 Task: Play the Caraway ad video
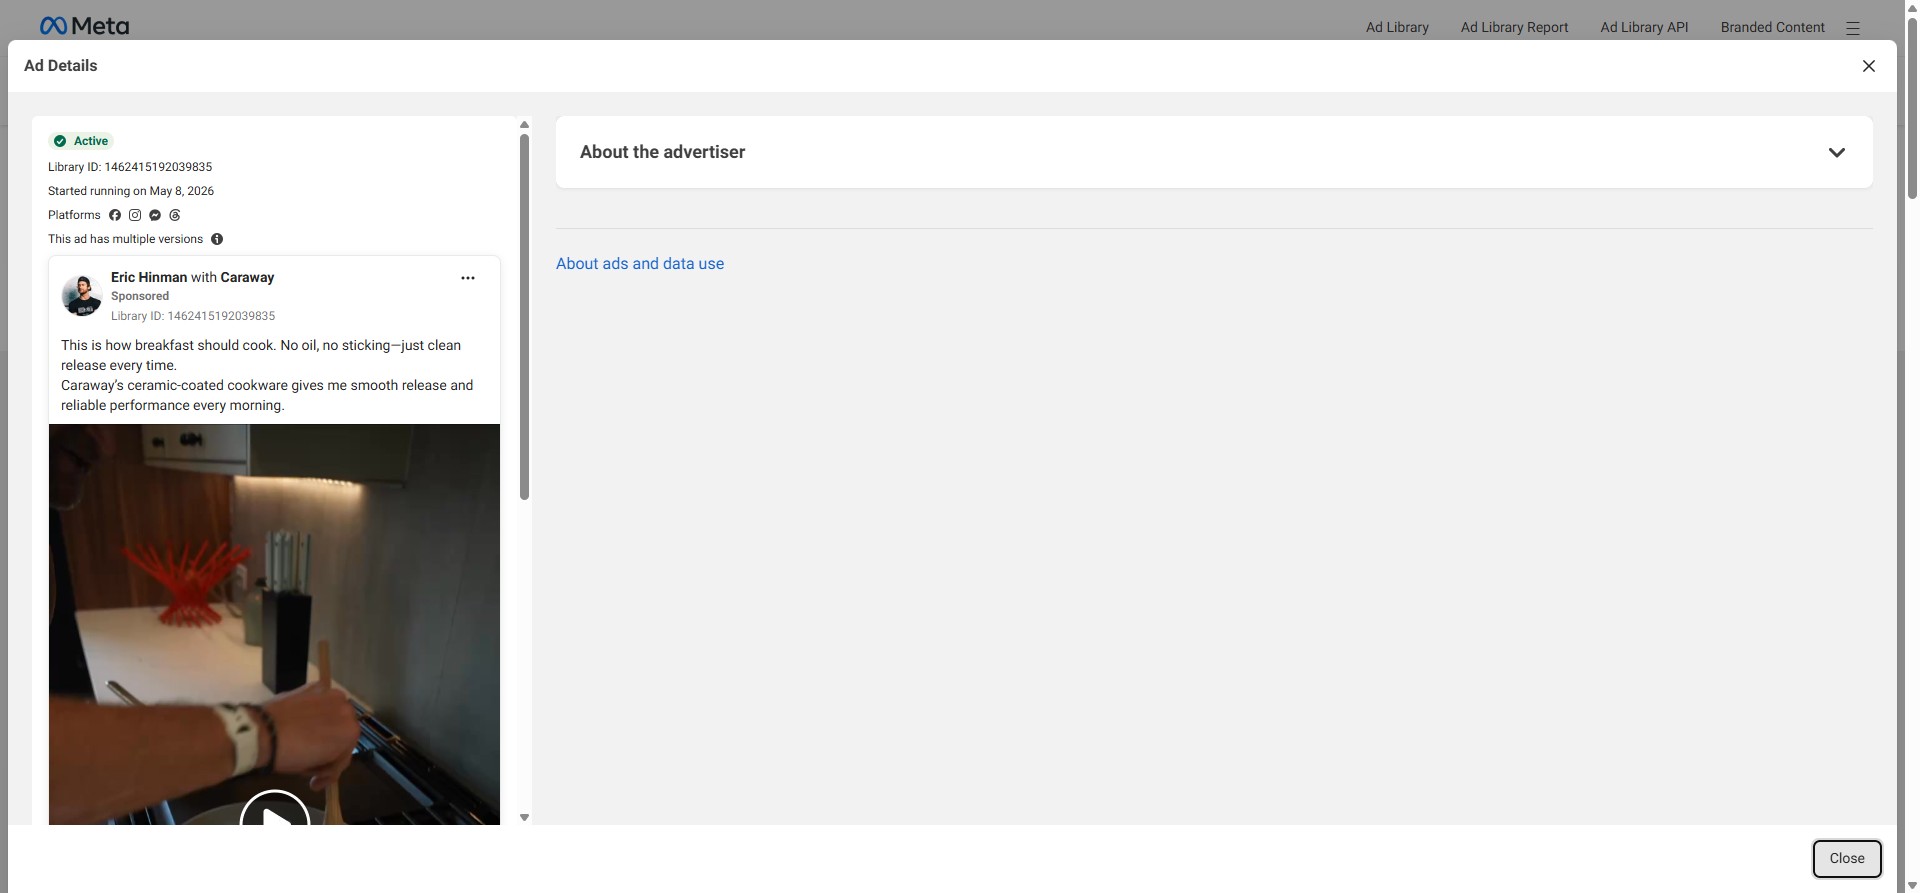tap(275, 810)
